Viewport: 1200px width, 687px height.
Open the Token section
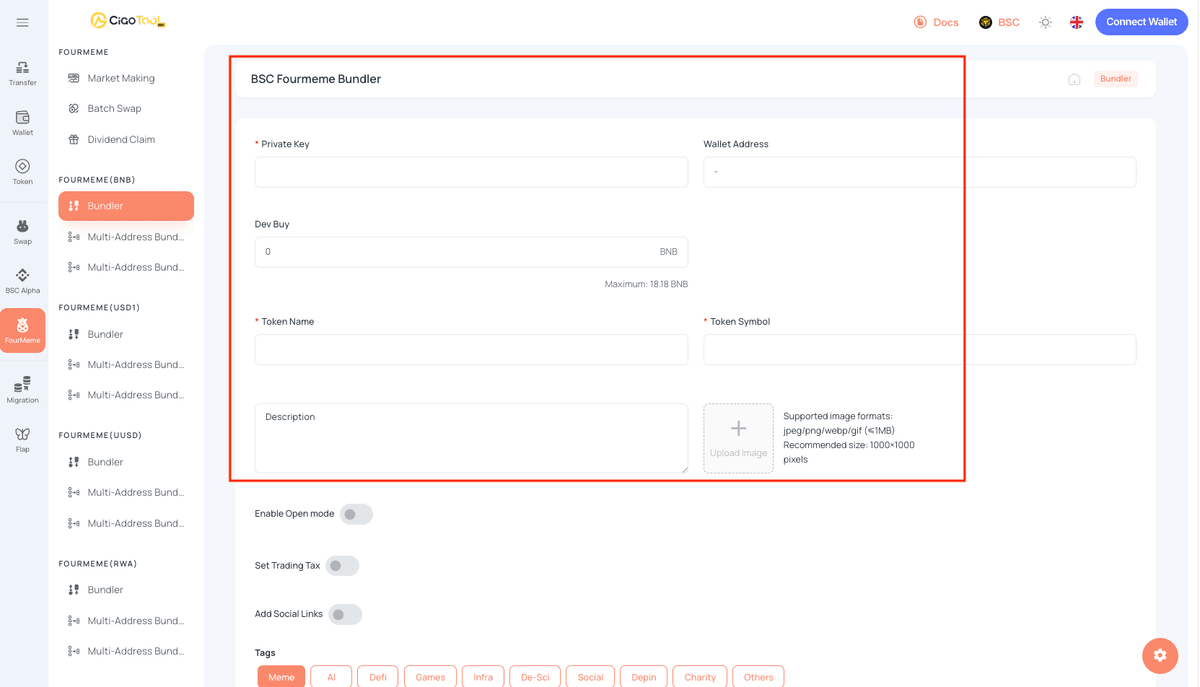tap(22, 172)
